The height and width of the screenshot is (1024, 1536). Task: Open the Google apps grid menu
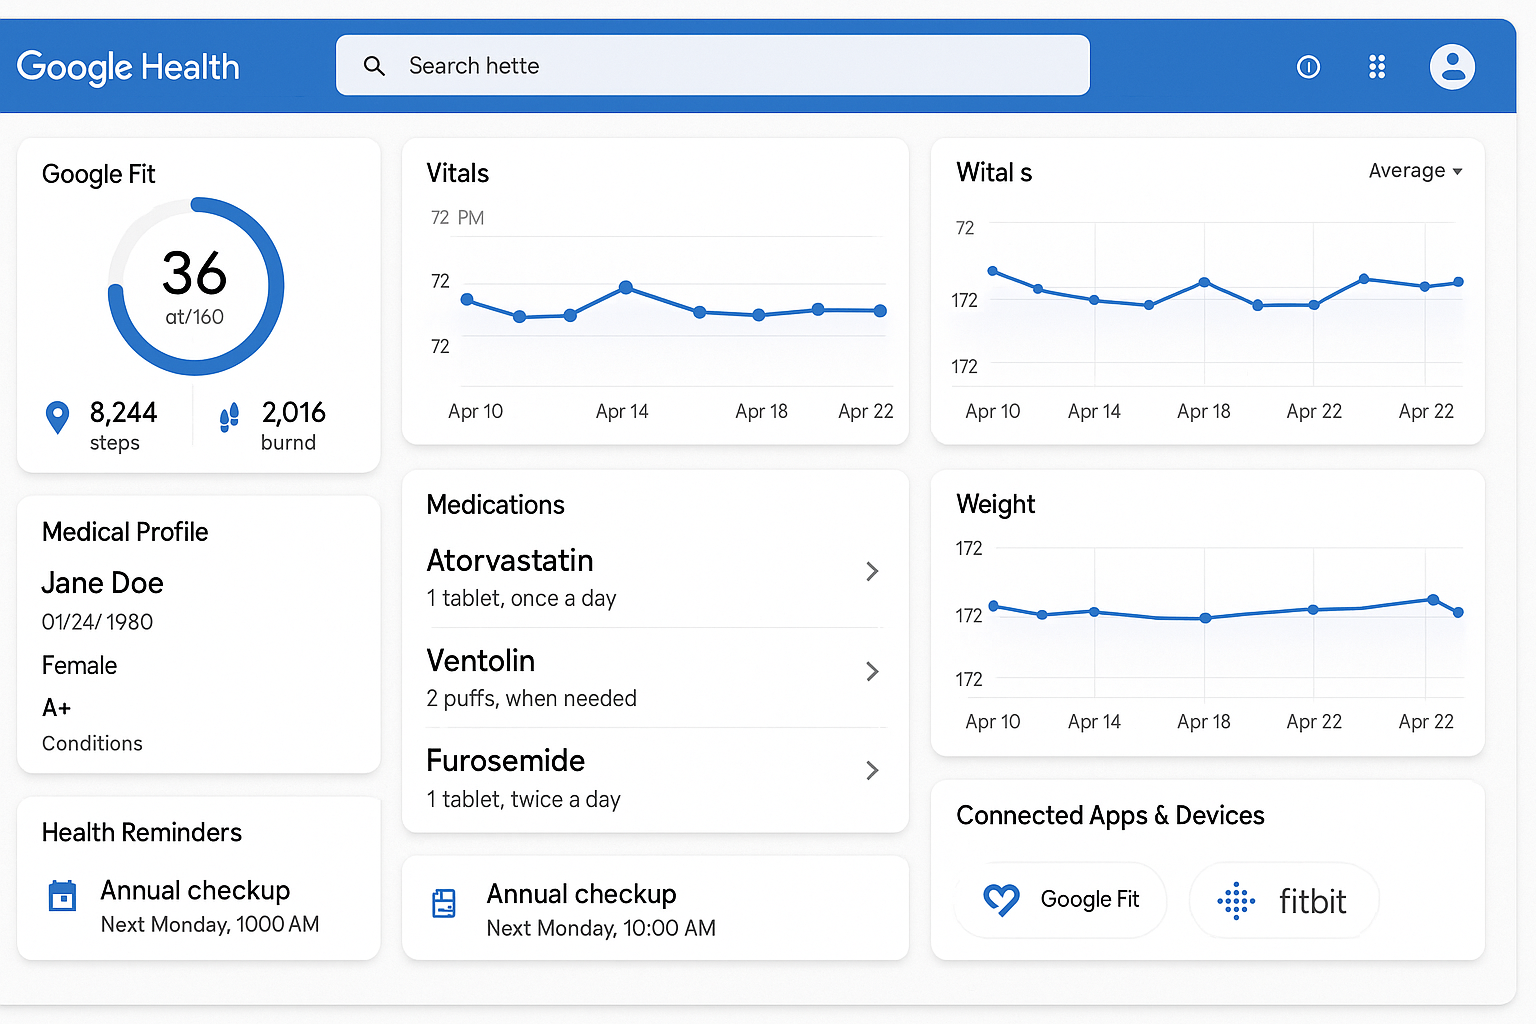1377,66
